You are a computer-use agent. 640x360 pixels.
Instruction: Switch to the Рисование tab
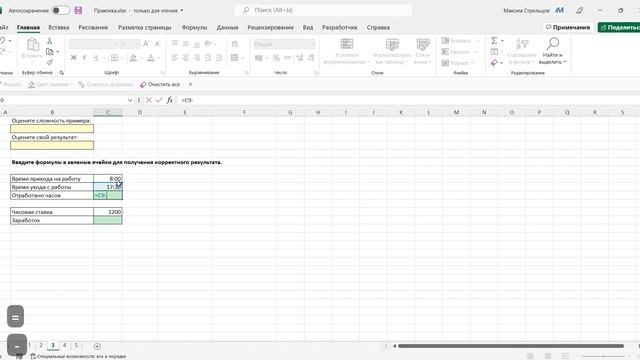coord(93,27)
